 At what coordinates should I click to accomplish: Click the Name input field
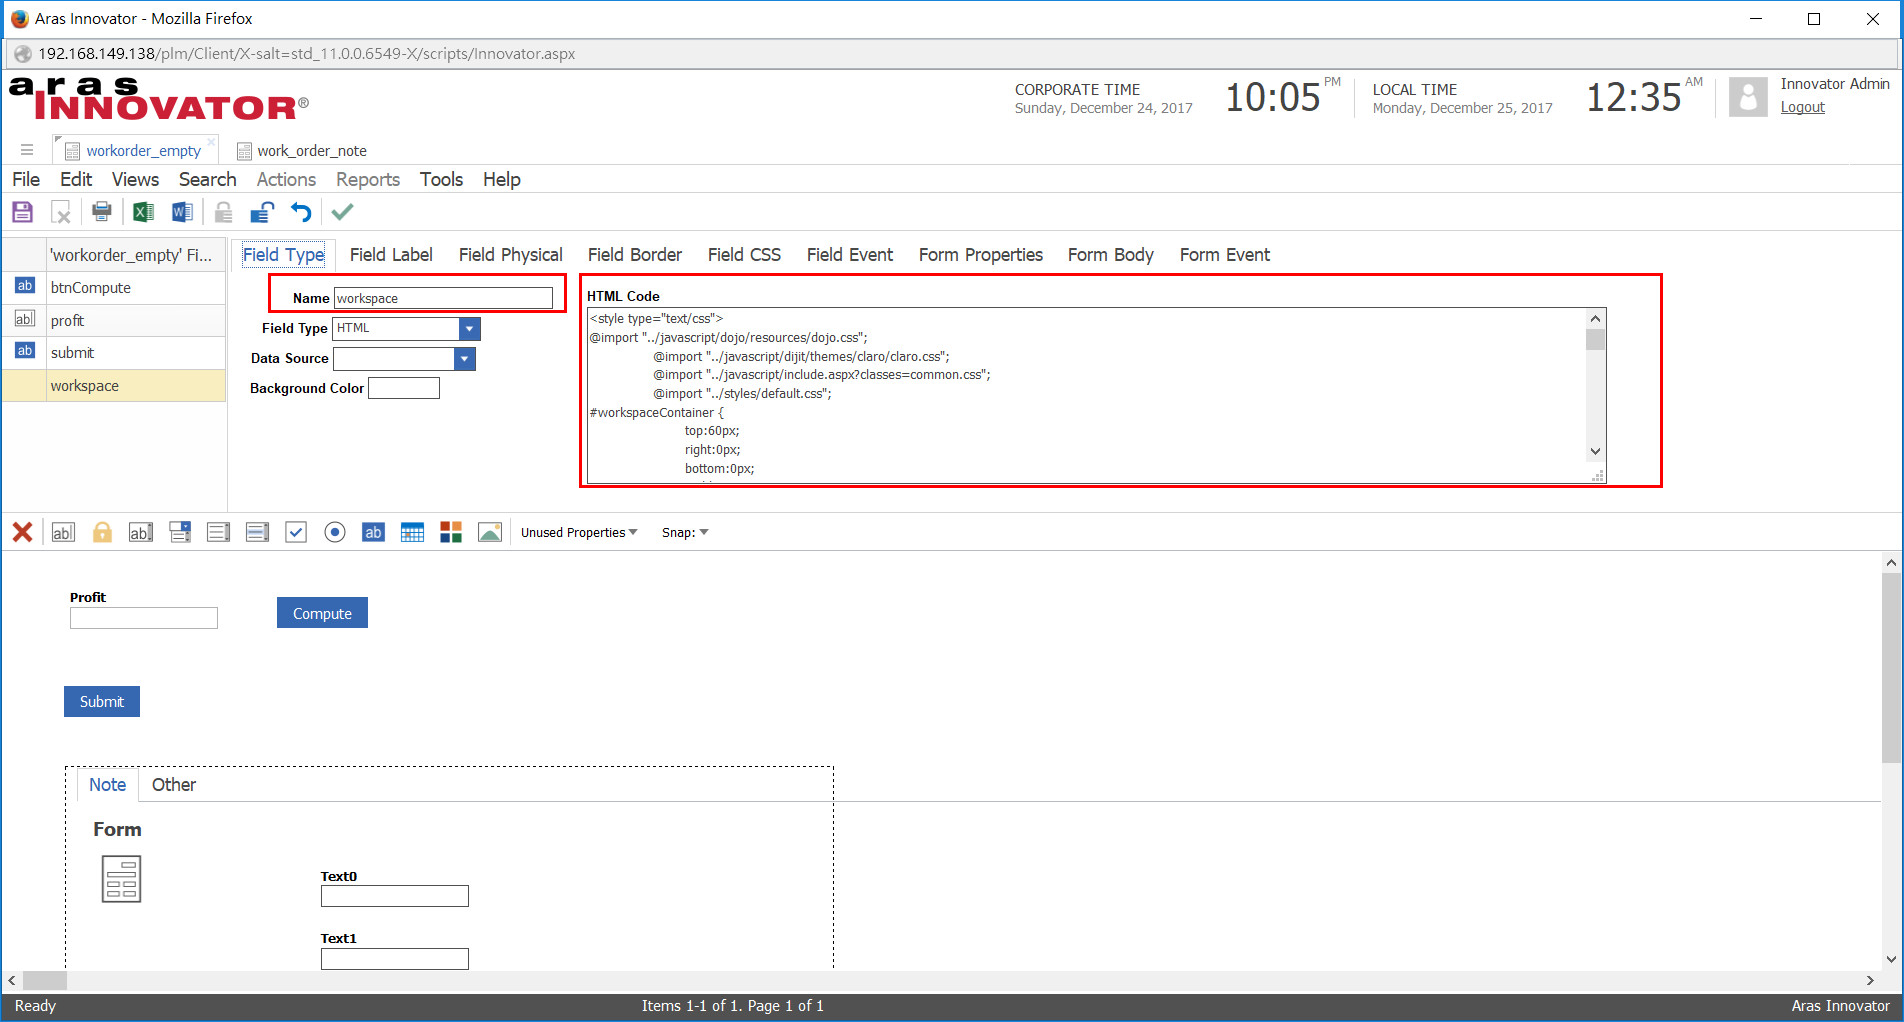[443, 298]
